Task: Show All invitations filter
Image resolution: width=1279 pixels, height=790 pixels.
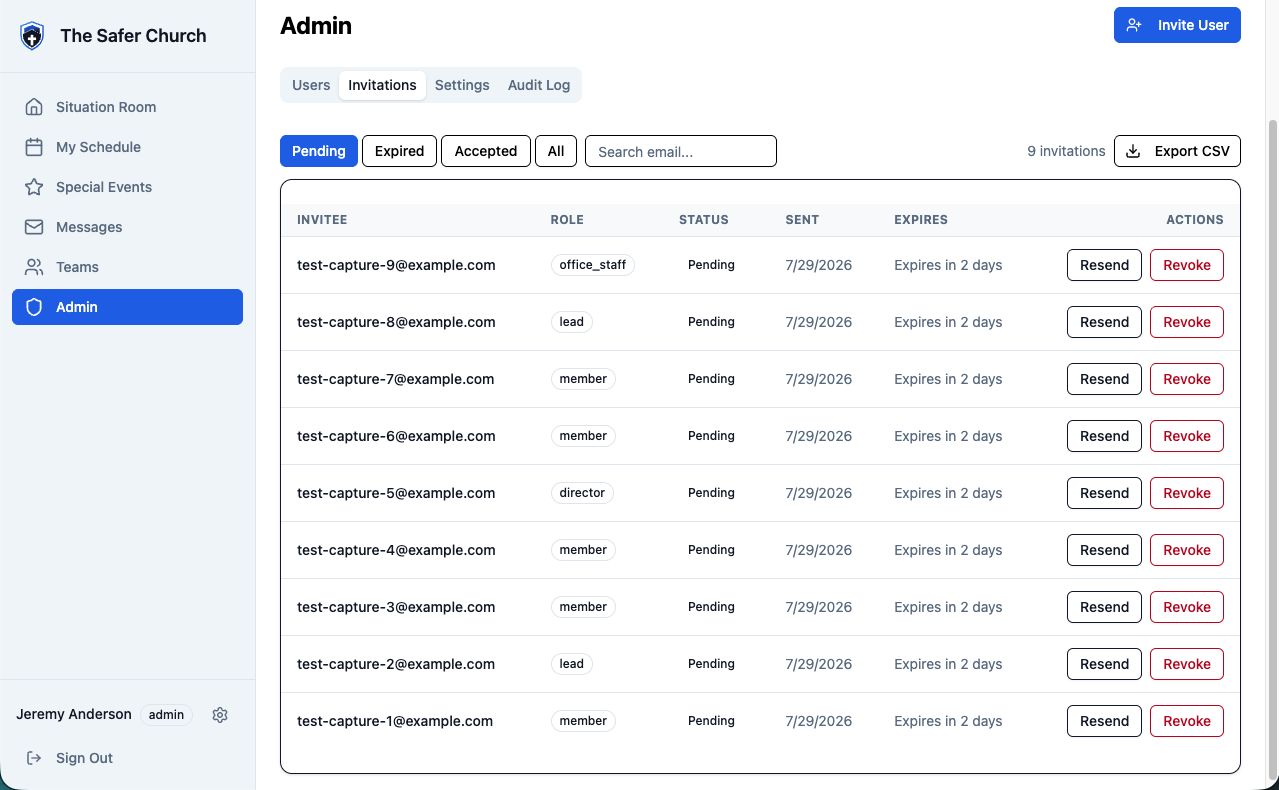Action: (556, 151)
